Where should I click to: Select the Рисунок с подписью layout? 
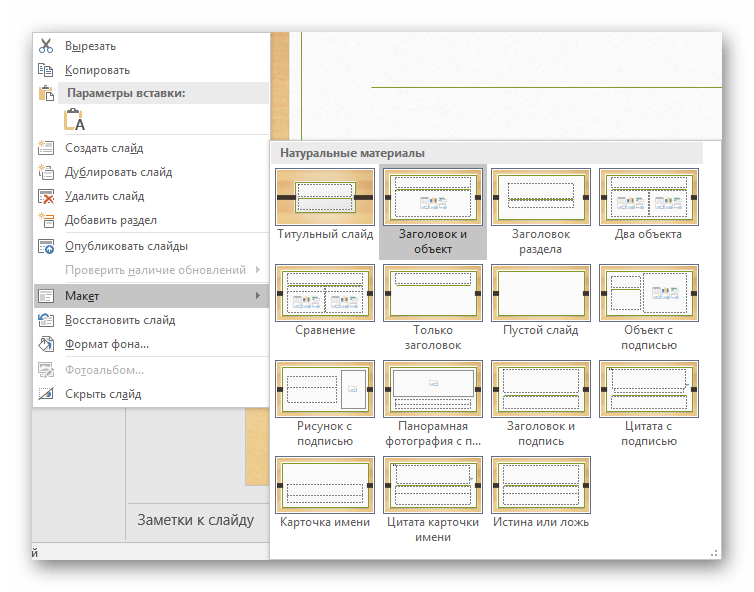324,389
